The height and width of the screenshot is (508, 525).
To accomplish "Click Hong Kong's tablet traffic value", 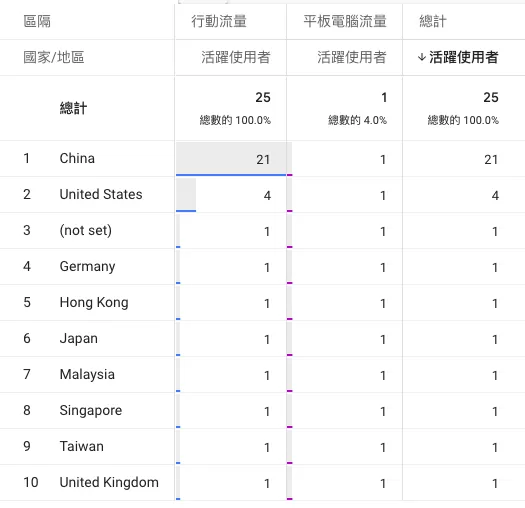I will click(383, 303).
